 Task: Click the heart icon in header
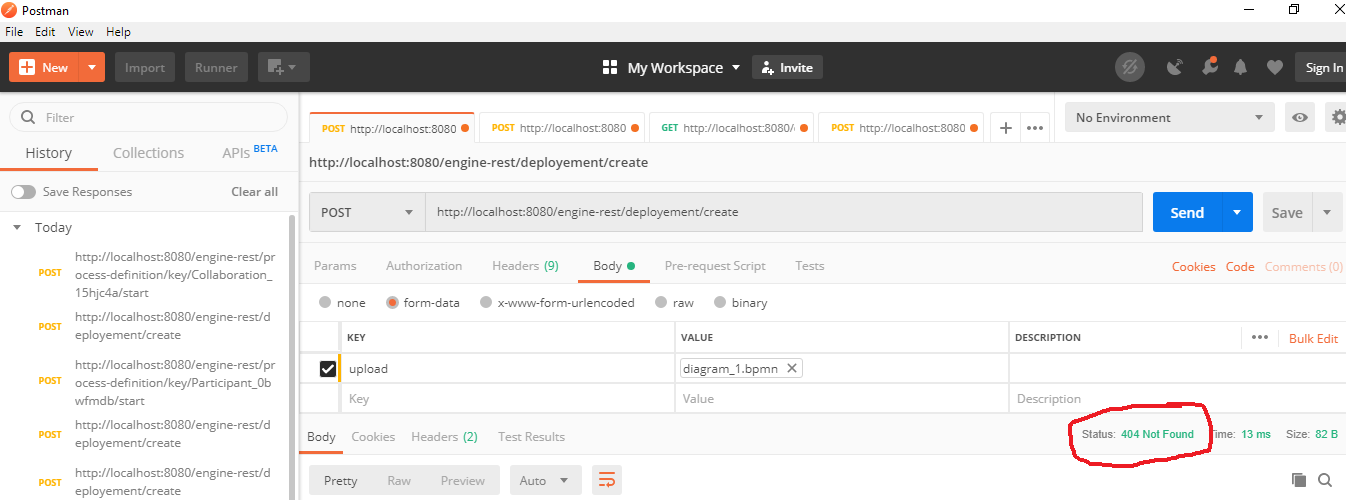[1274, 67]
